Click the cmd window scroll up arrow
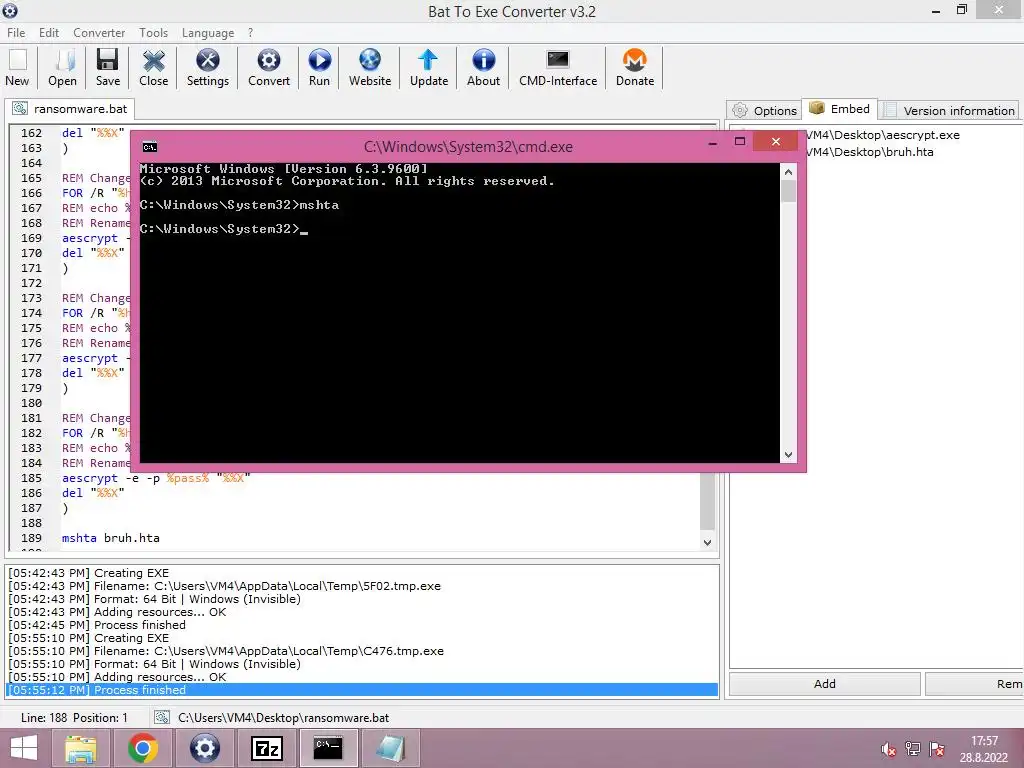This screenshot has height=768, width=1024. pos(788,172)
